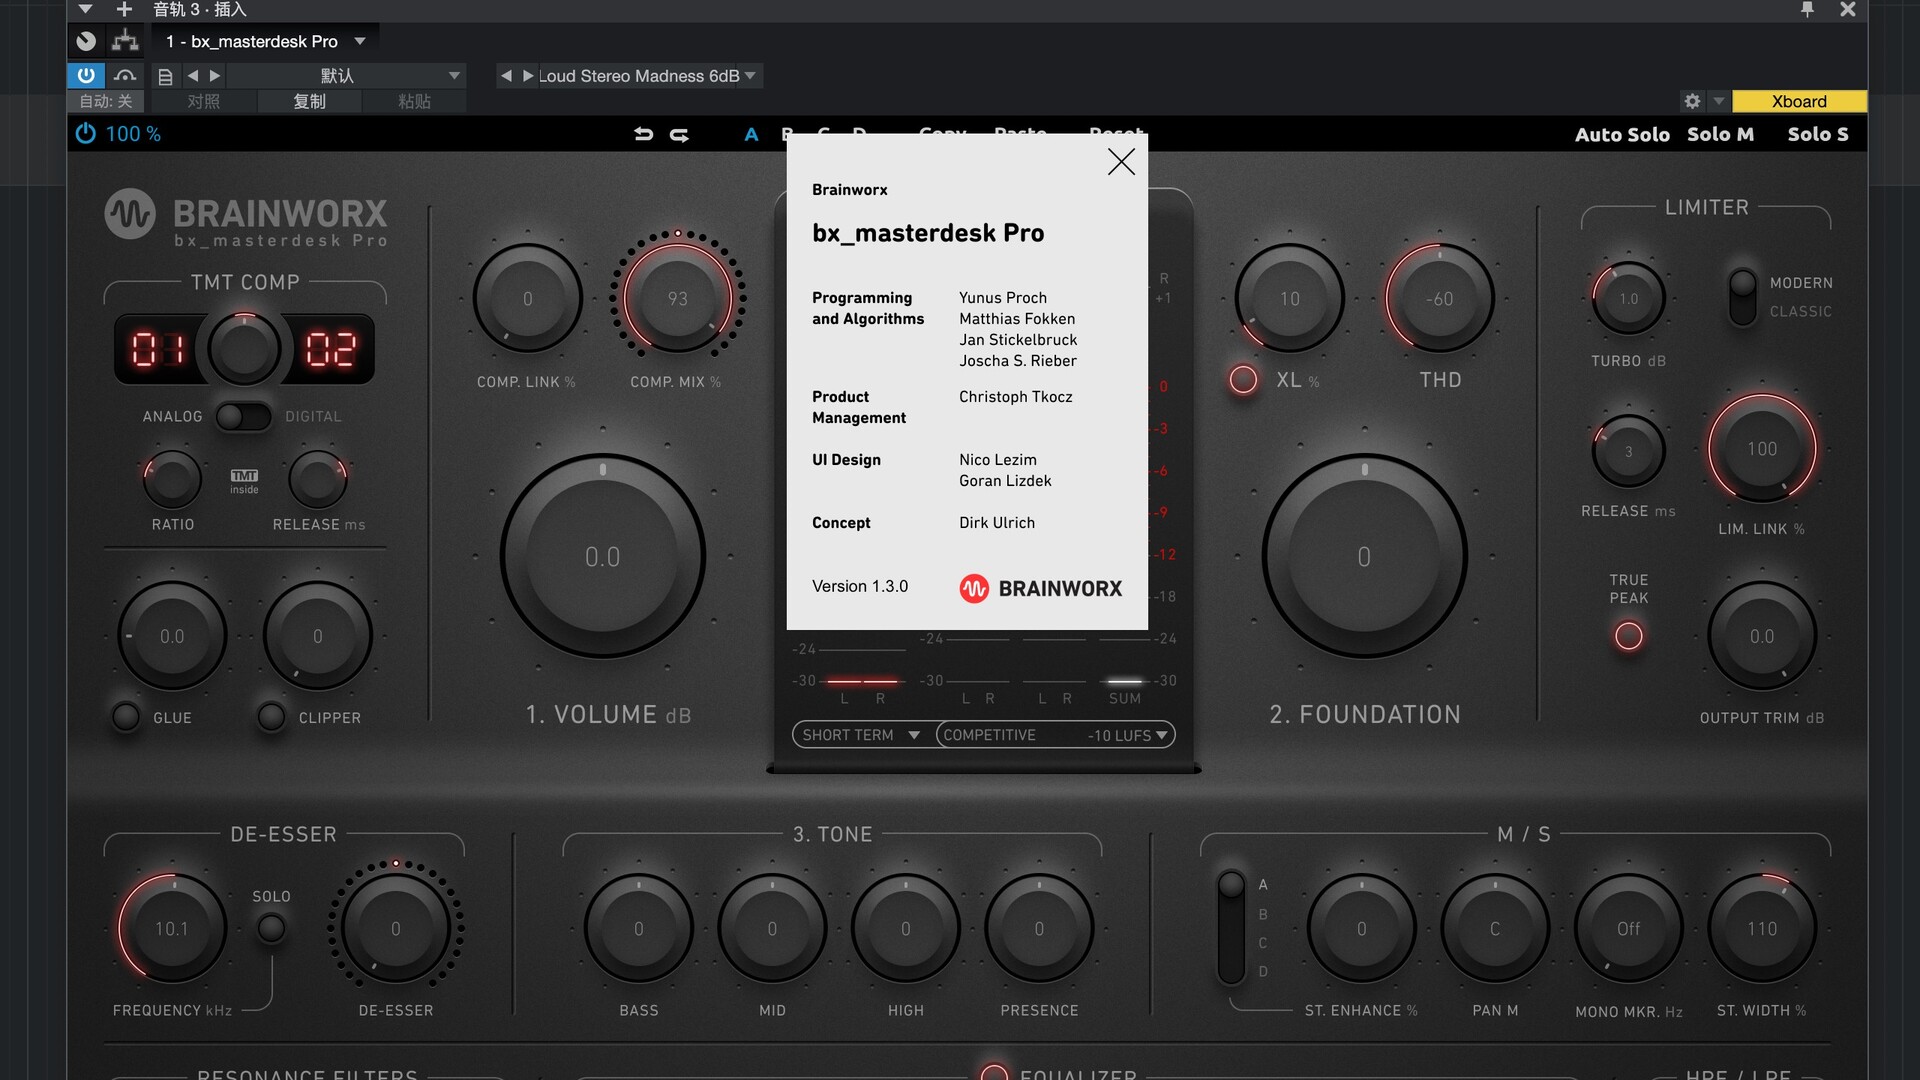
Task: Click the TURBO dB knob
Action: coord(1629,298)
